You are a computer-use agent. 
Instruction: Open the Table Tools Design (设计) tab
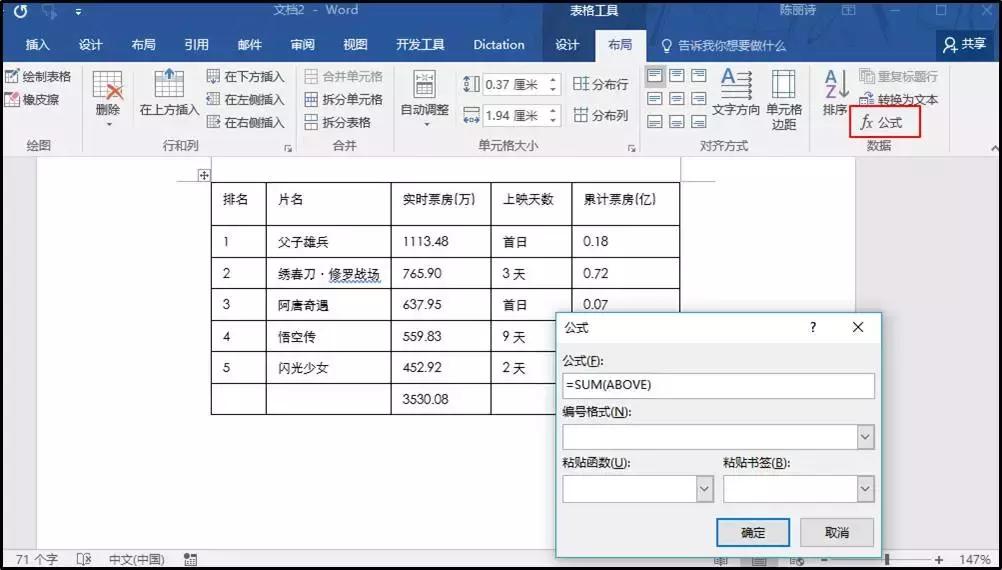567,45
